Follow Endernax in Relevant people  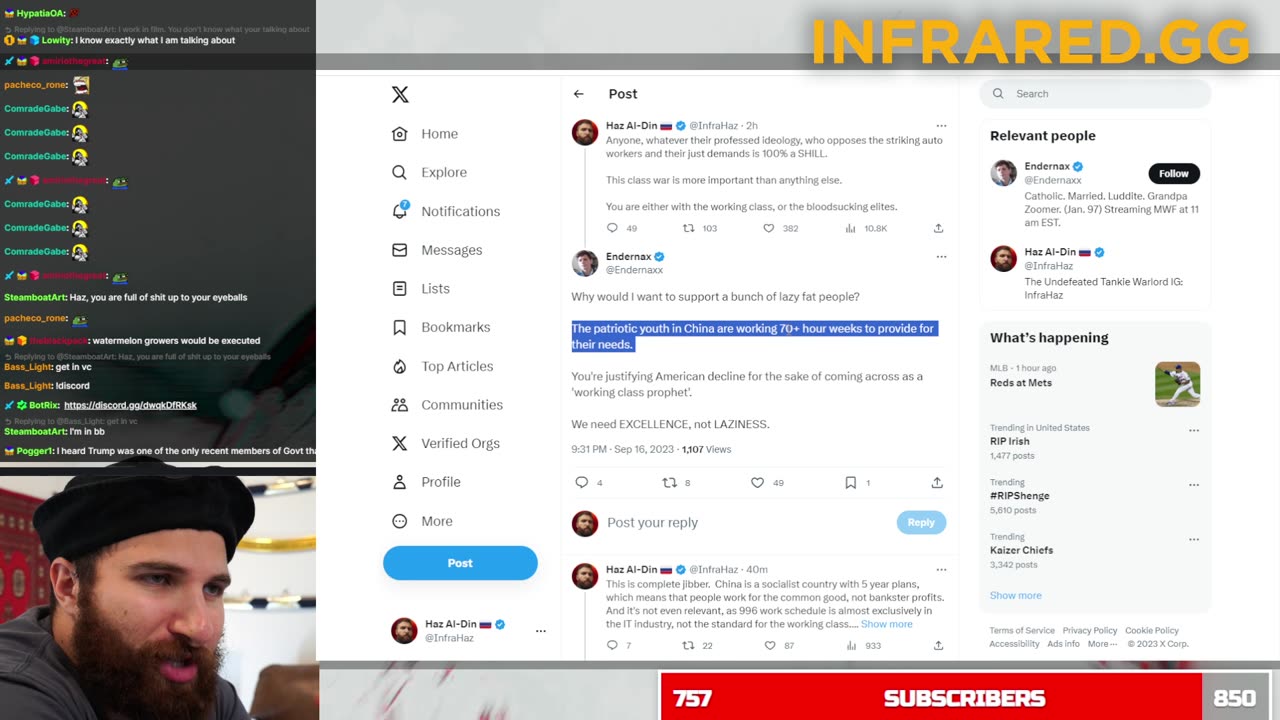[1174, 173]
